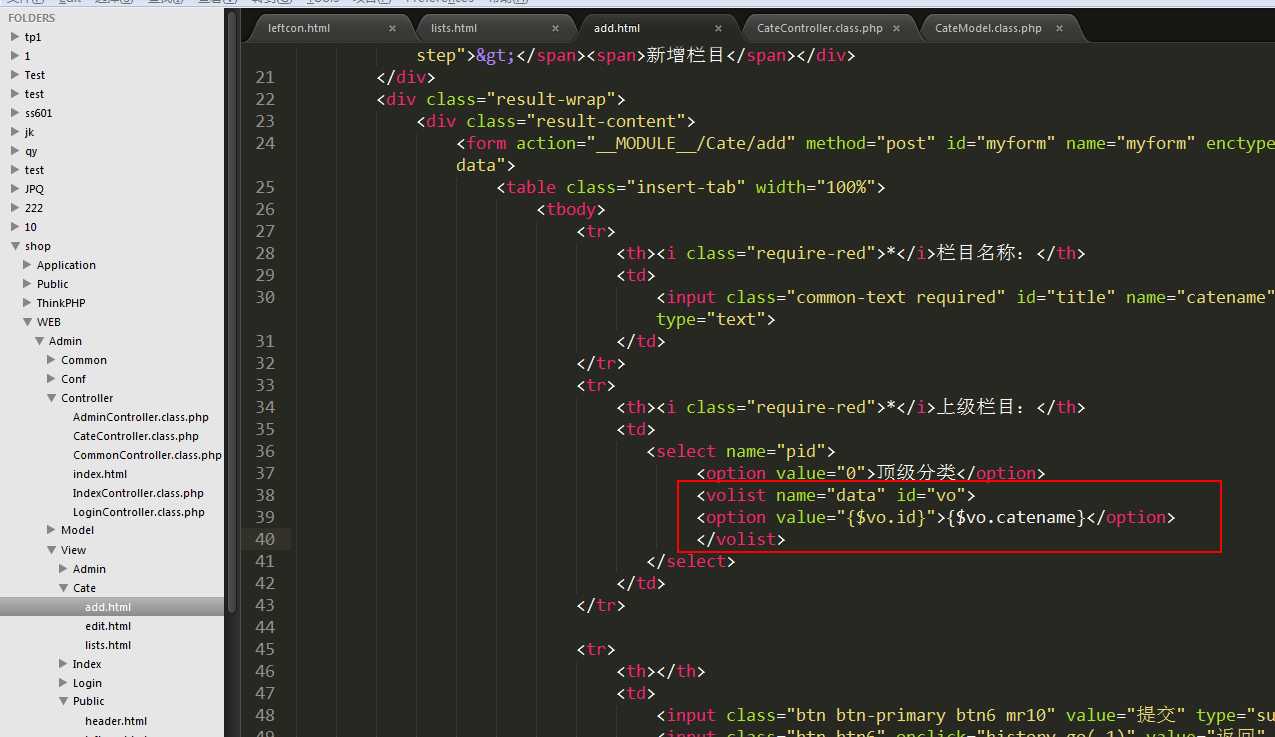Click the sidebar vertical scrollbar
The width and height of the screenshot is (1275, 737).
[x=232, y=310]
